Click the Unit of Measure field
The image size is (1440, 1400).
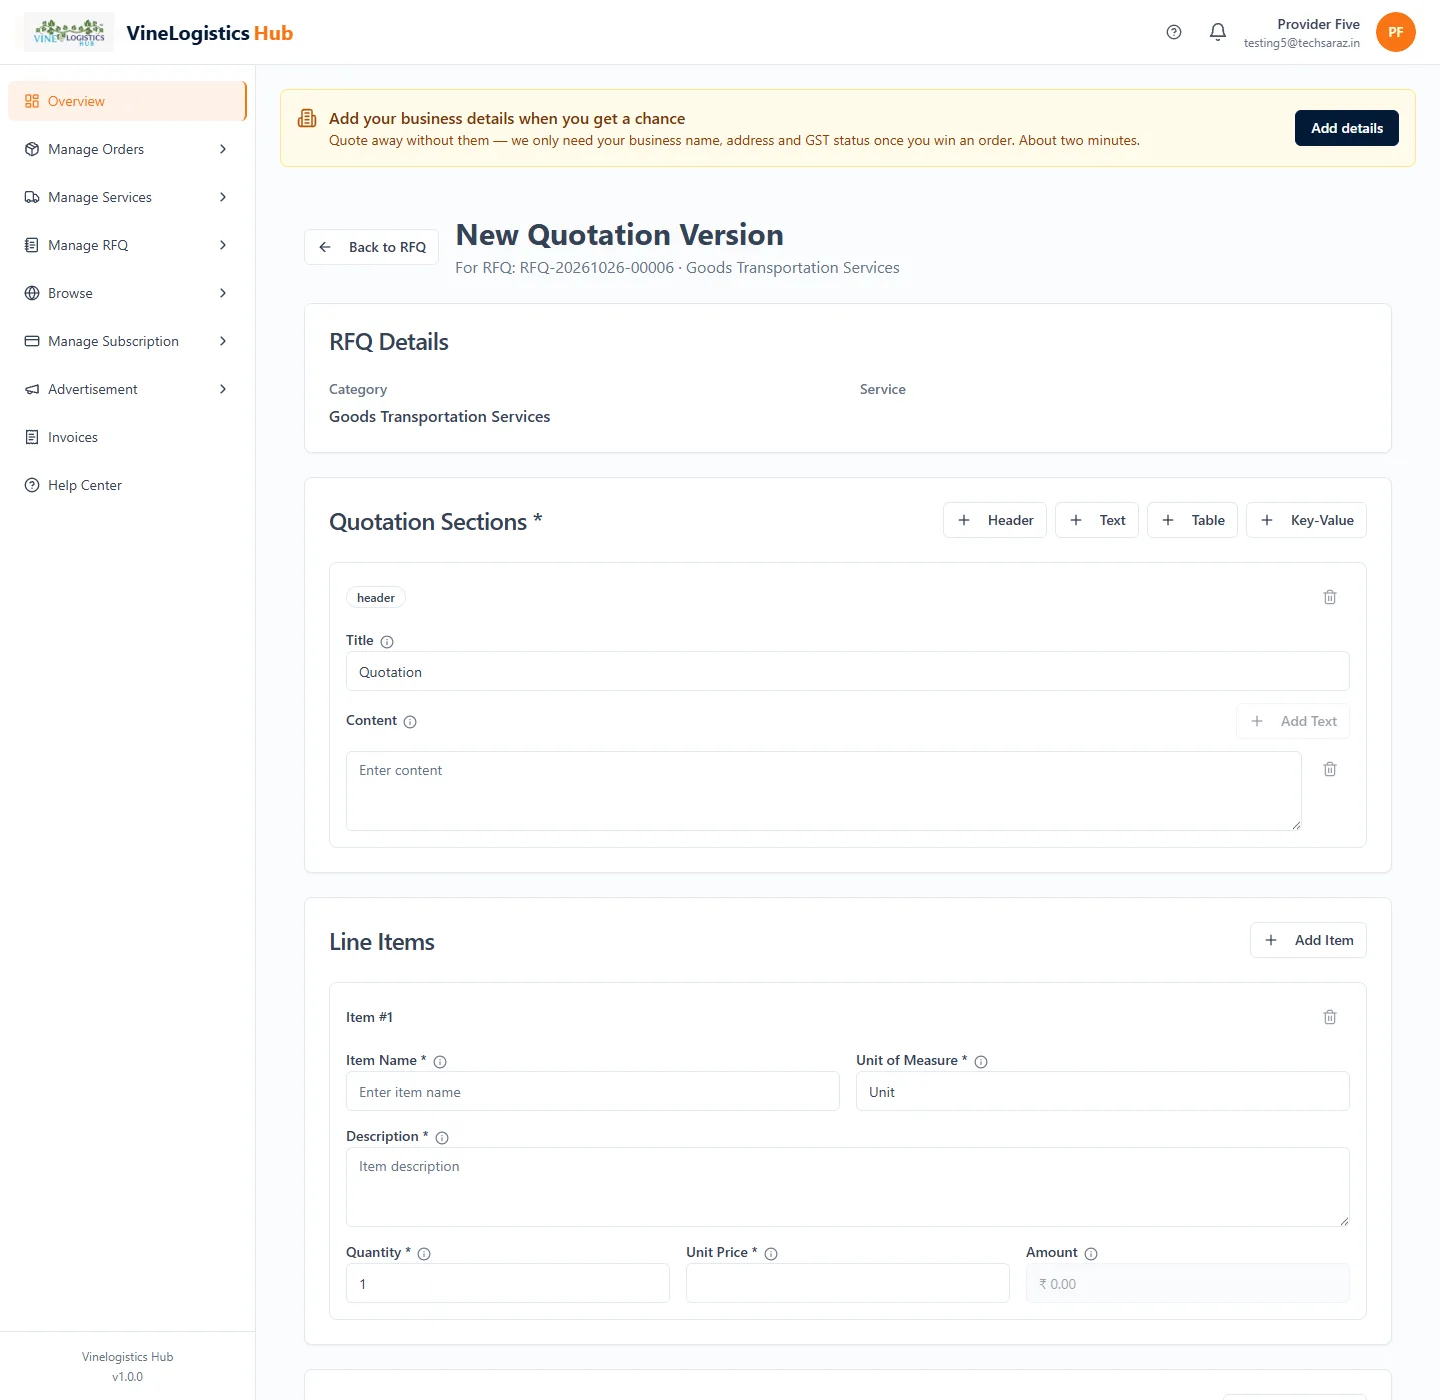tap(1103, 1091)
